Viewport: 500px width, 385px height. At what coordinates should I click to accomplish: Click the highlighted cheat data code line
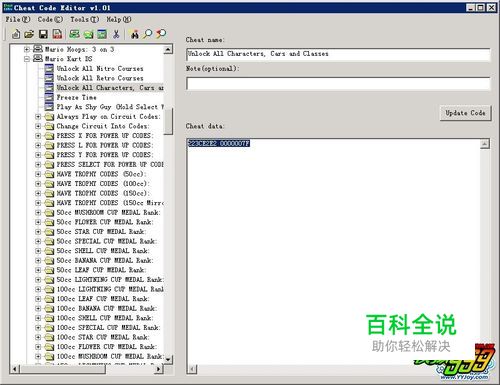(x=219, y=143)
